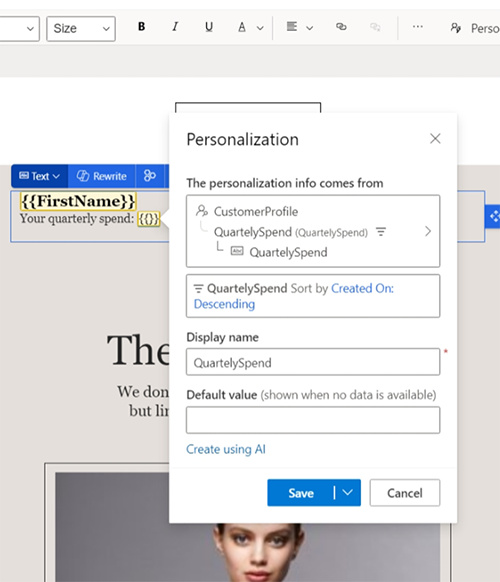Click the Rewrite tab button

point(102,176)
